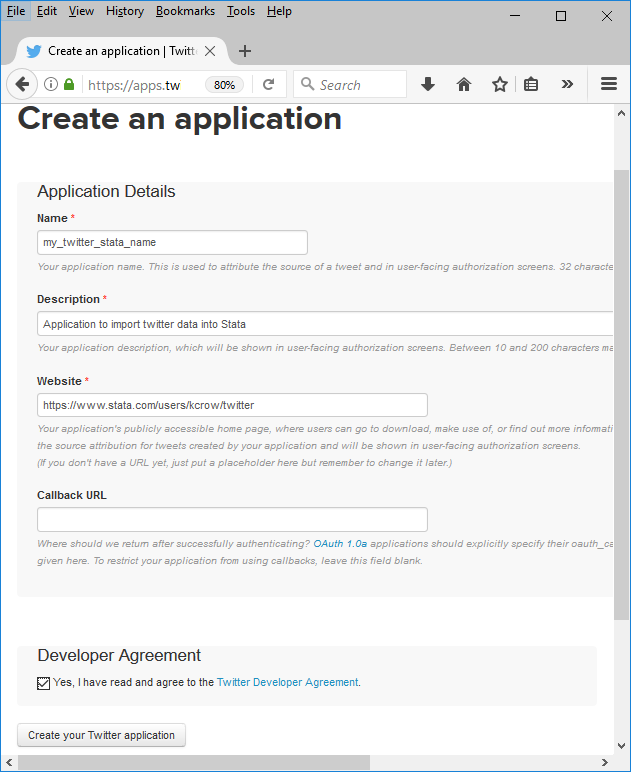
Task: Click the Create an application page title
Action: (x=180, y=119)
